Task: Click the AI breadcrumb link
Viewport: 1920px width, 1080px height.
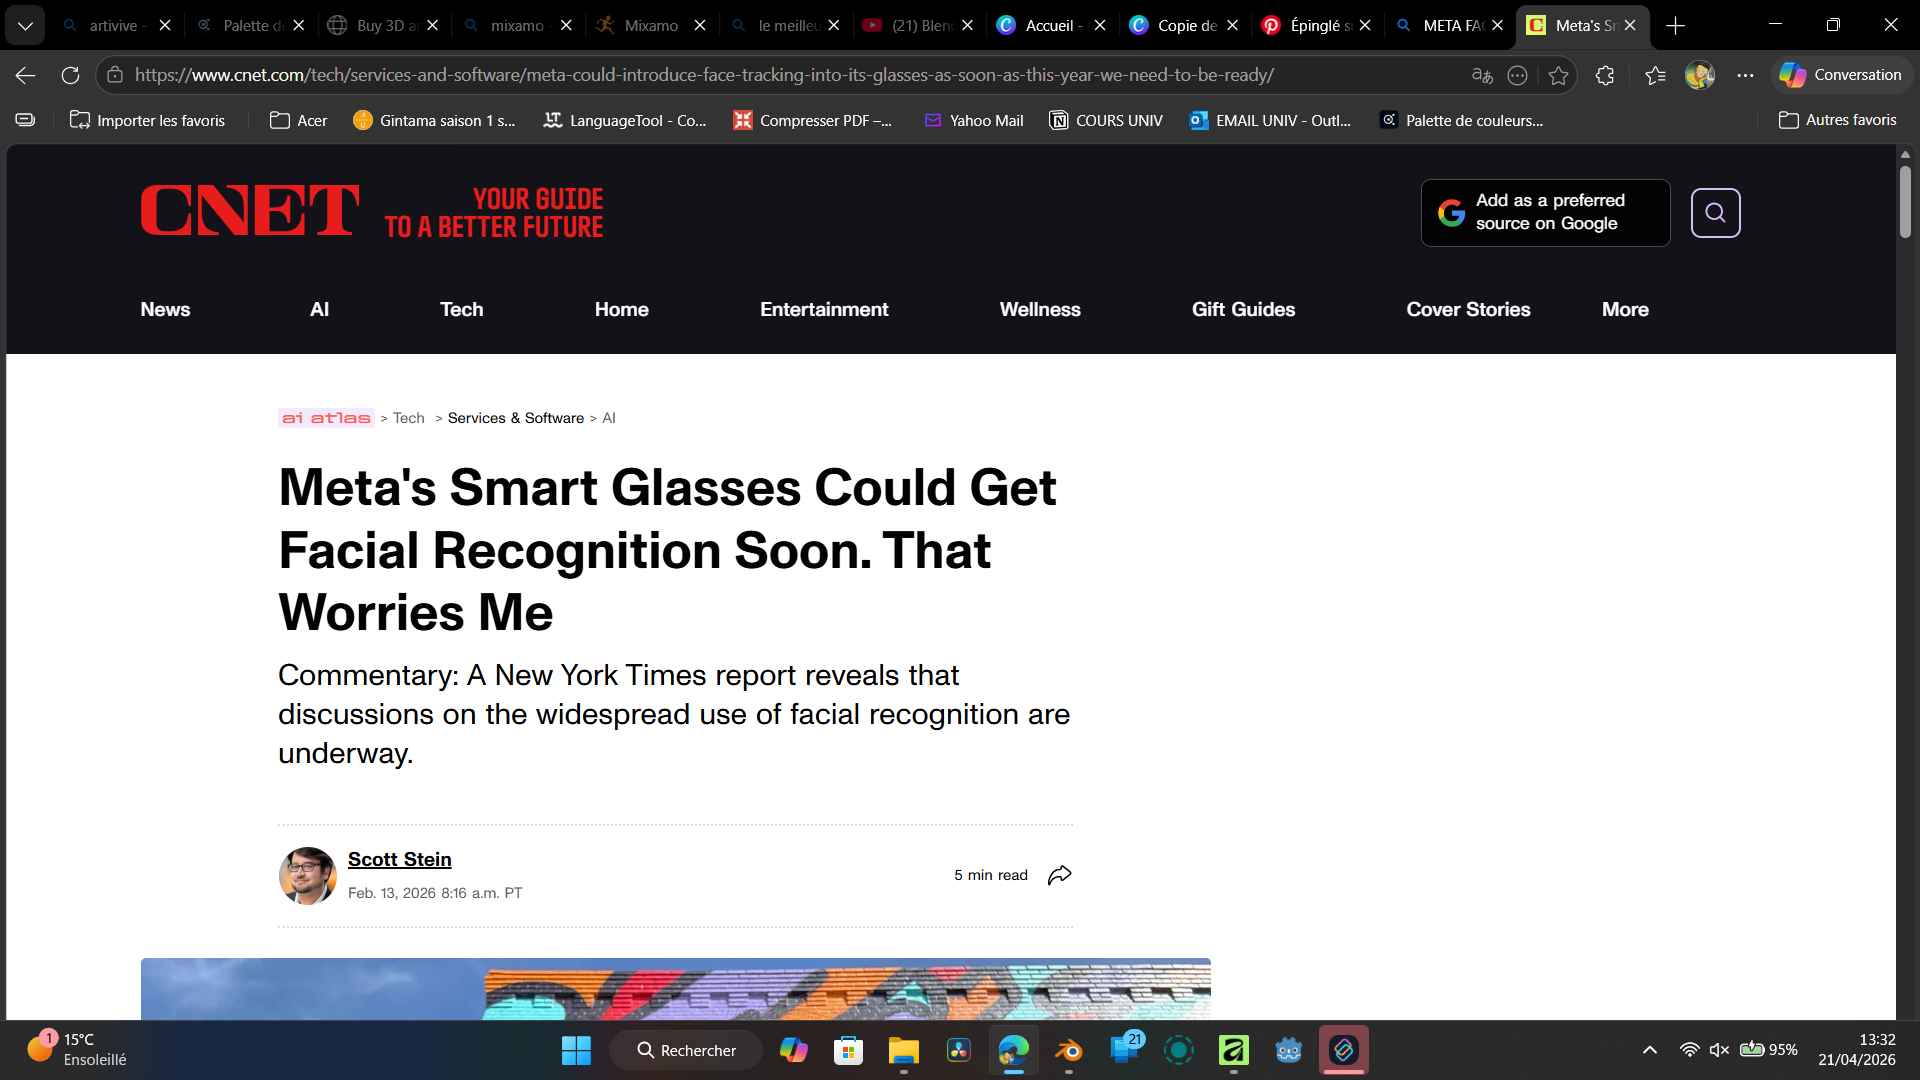Action: [609, 418]
